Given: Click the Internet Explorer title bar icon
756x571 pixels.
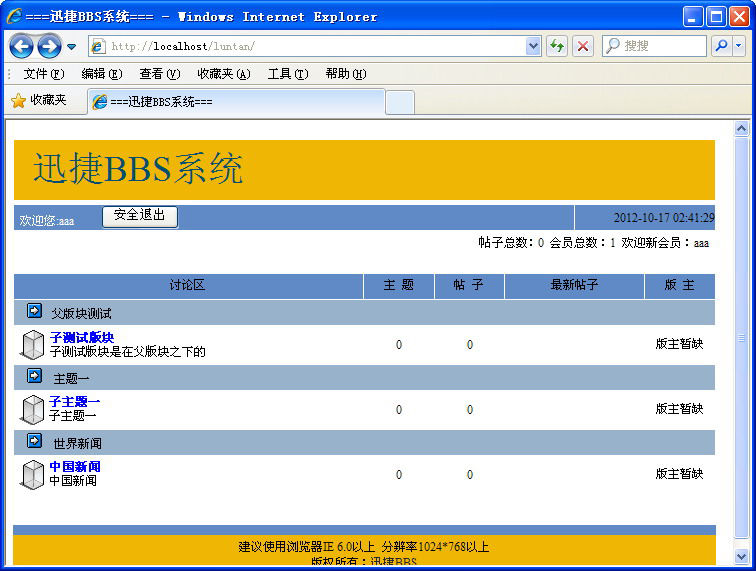Looking at the screenshot, I should click(14, 16).
